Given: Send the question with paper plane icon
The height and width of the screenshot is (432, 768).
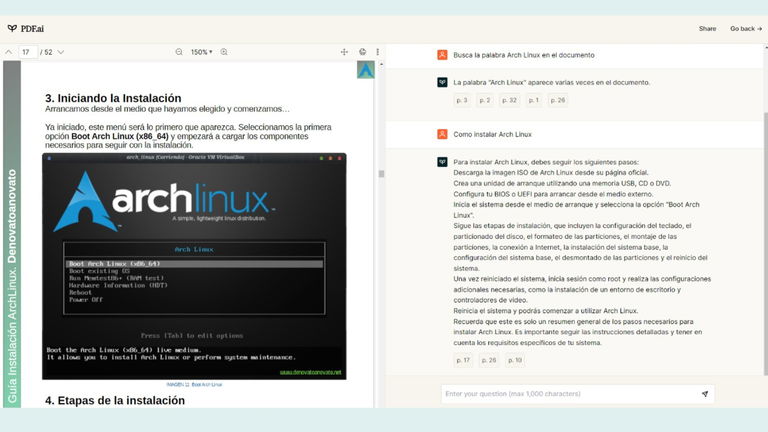Looking at the screenshot, I should [705, 394].
